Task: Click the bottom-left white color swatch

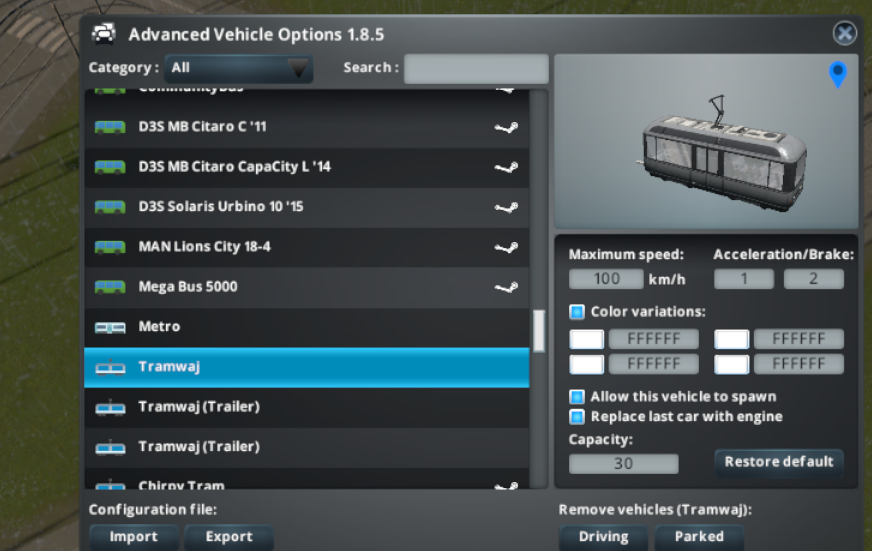Action: point(587,364)
